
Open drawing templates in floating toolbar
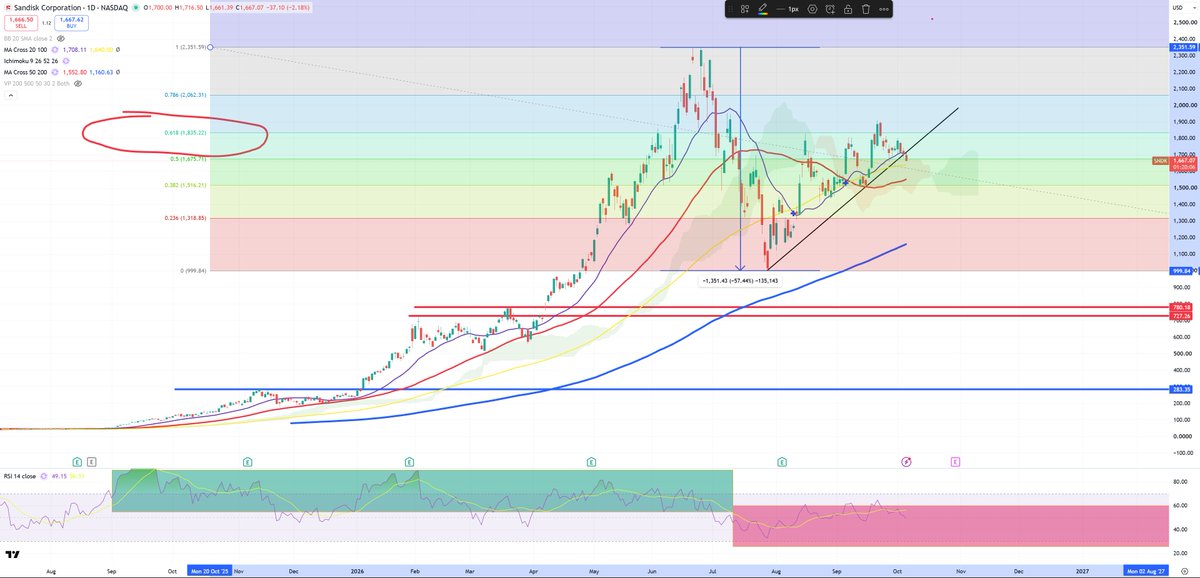point(745,9)
